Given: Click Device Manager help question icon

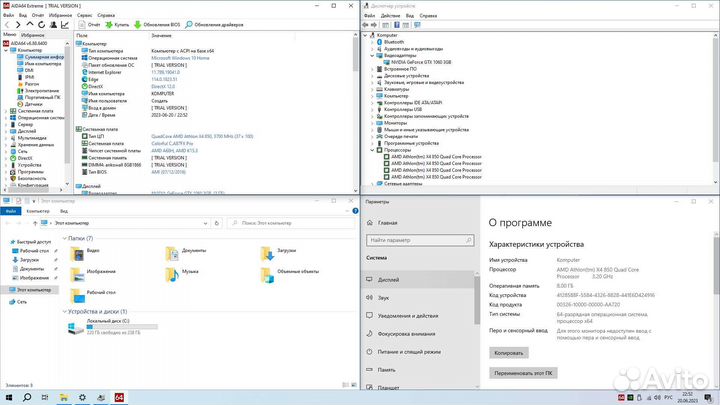Looking at the screenshot, I should [x=396, y=25].
